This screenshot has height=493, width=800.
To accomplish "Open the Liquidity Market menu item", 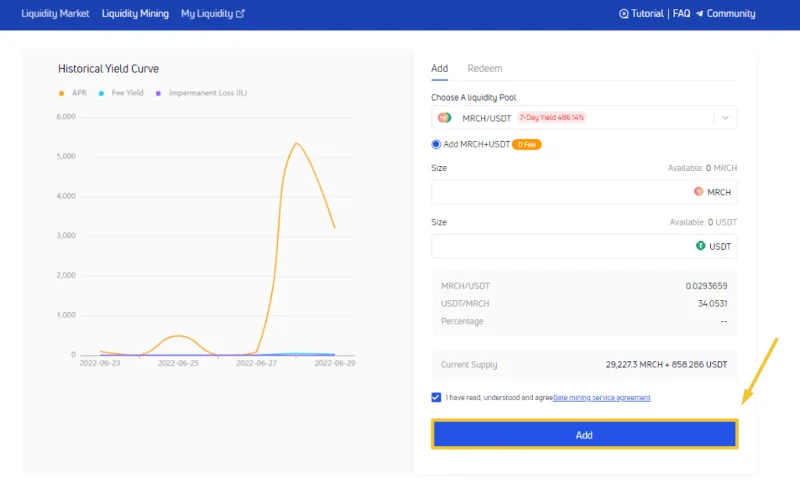I will [55, 14].
